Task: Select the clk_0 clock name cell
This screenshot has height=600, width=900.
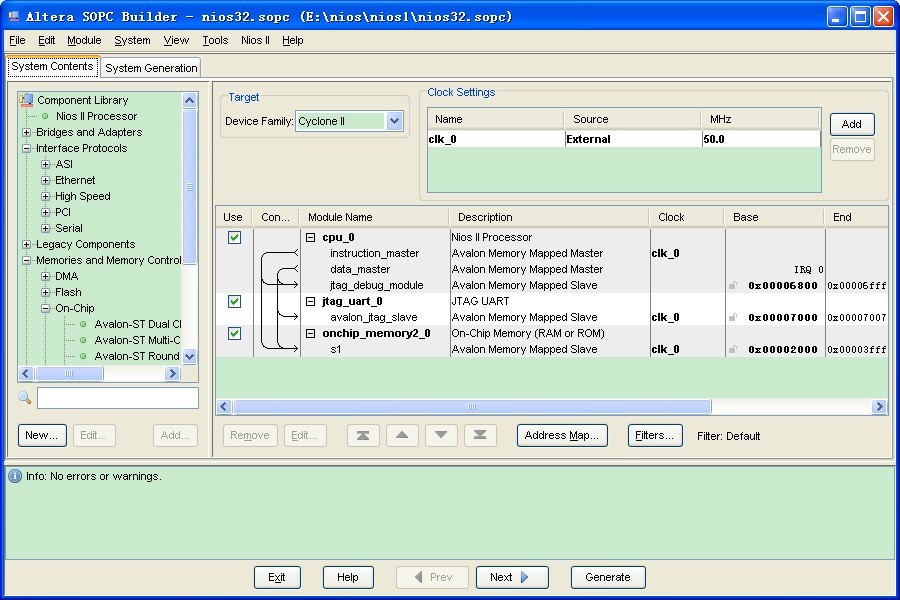Action: point(496,139)
